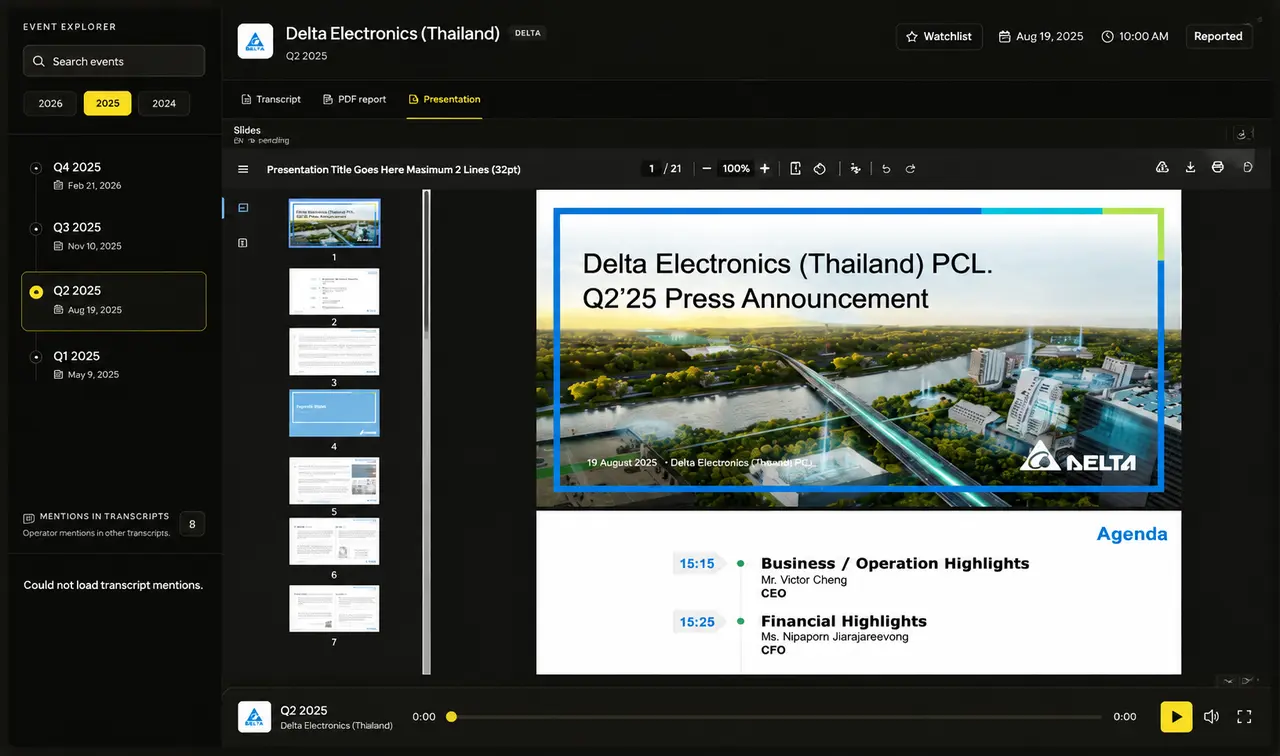1280x756 pixels.
Task: Click the rightmost PDF toolbar icon
Action: [1248, 167]
